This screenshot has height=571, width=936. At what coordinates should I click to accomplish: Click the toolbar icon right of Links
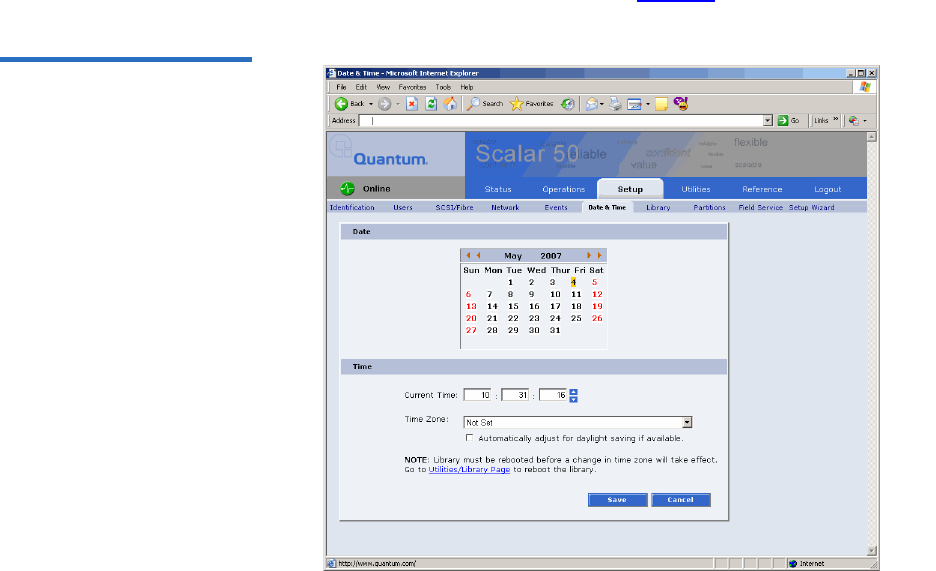tap(854, 121)
